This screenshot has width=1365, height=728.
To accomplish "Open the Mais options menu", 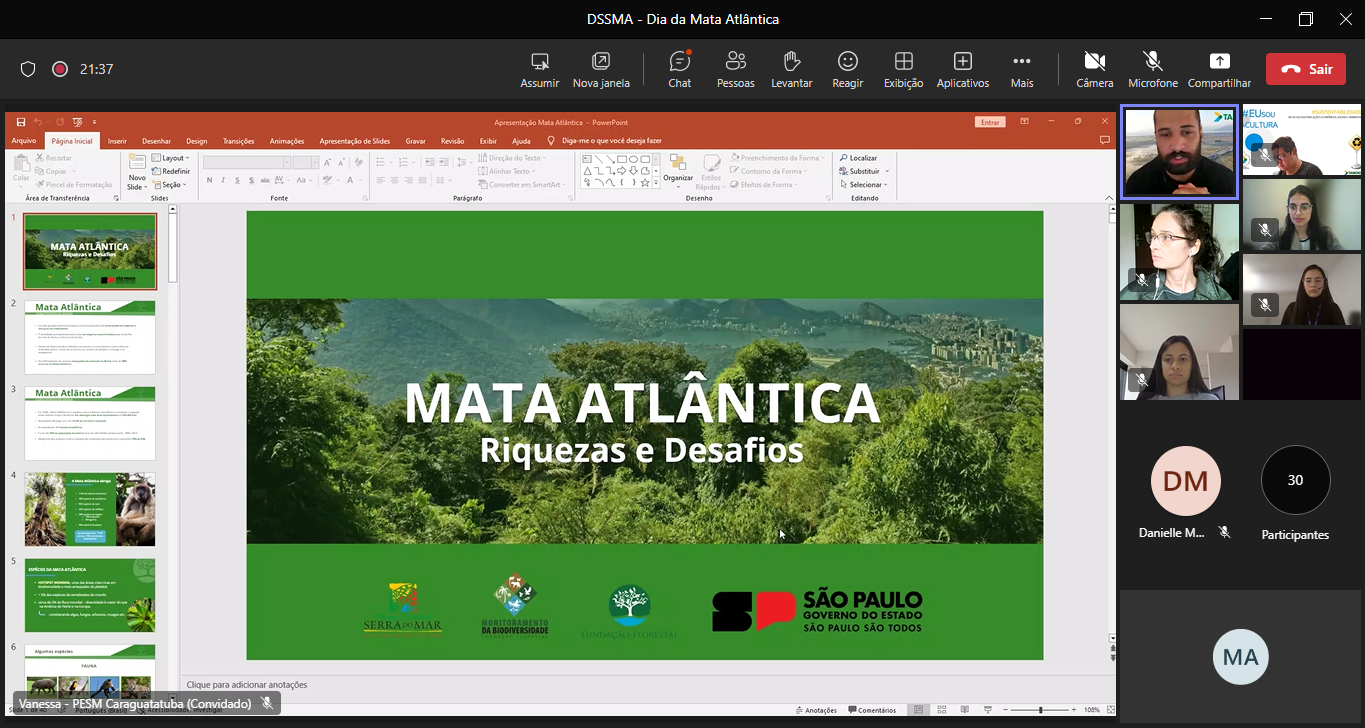I will [x=1021, y=69].
